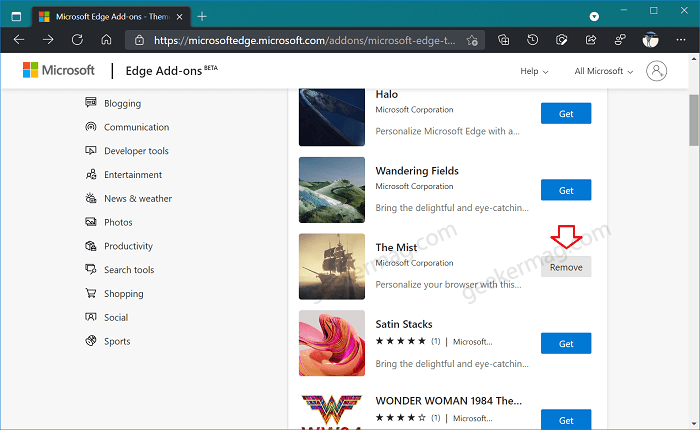
Task: Open the Photos category
Action: (118, 222)
